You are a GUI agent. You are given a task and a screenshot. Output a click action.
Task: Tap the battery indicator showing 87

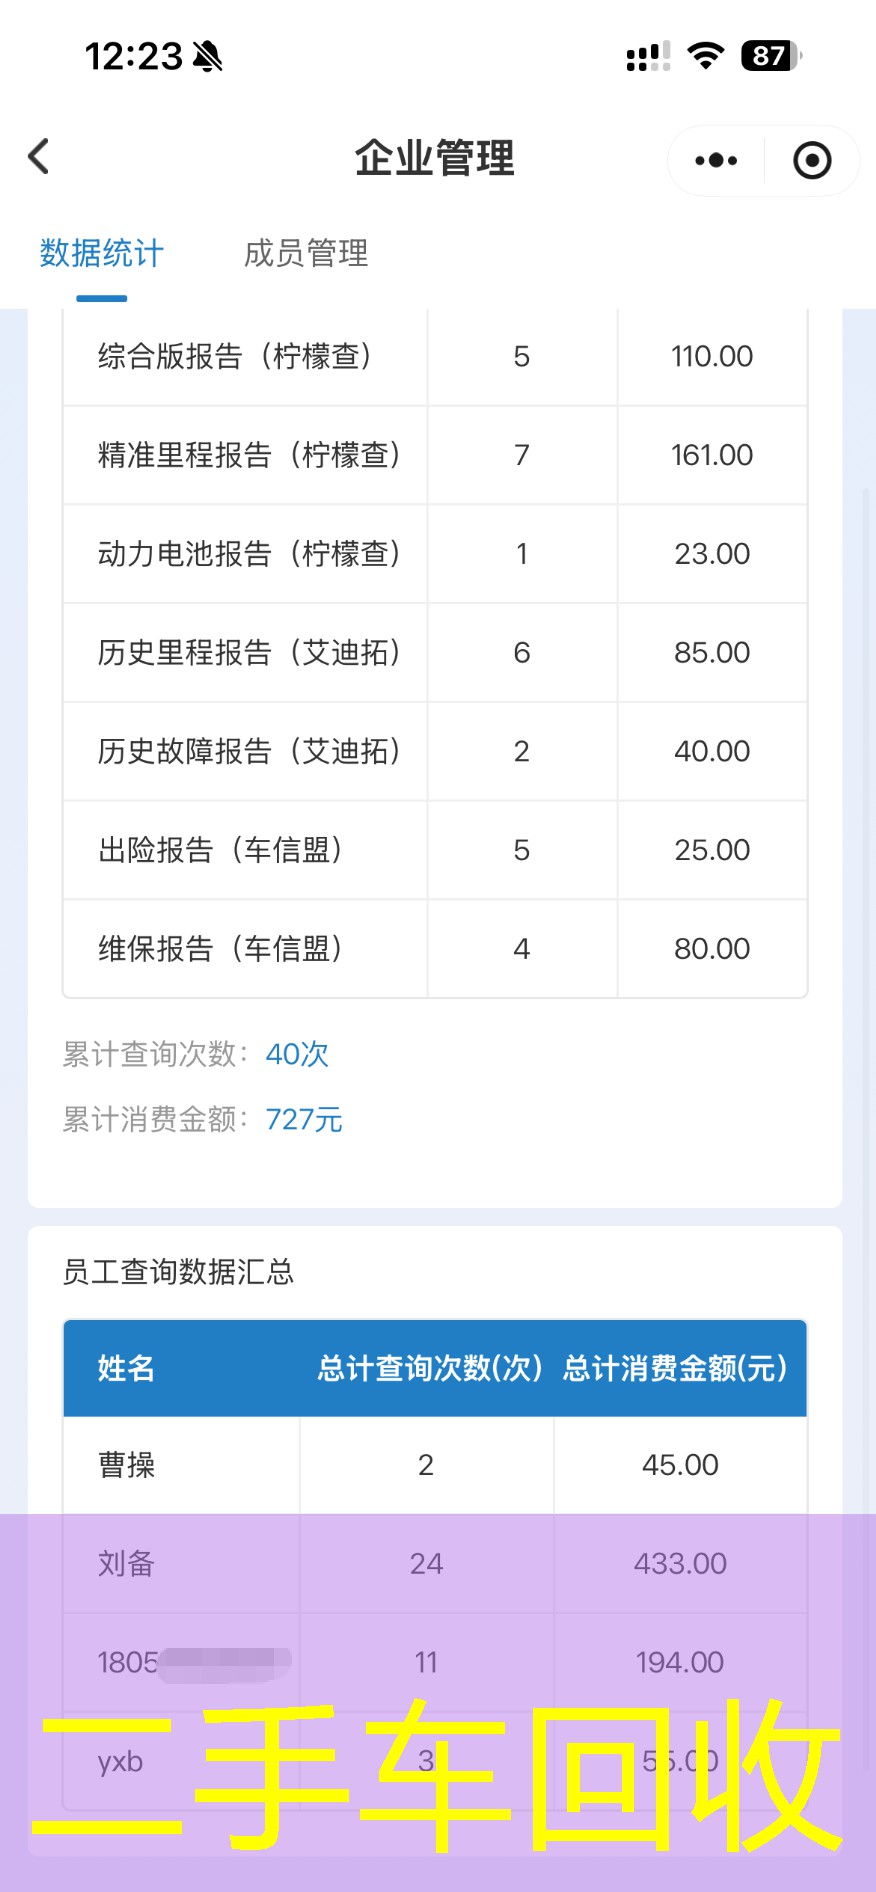click(770, 56)
